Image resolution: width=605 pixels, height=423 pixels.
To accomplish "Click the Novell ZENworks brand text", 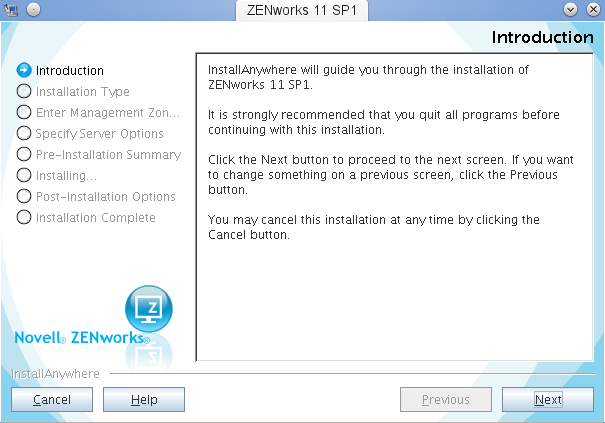I will (82, 338).
